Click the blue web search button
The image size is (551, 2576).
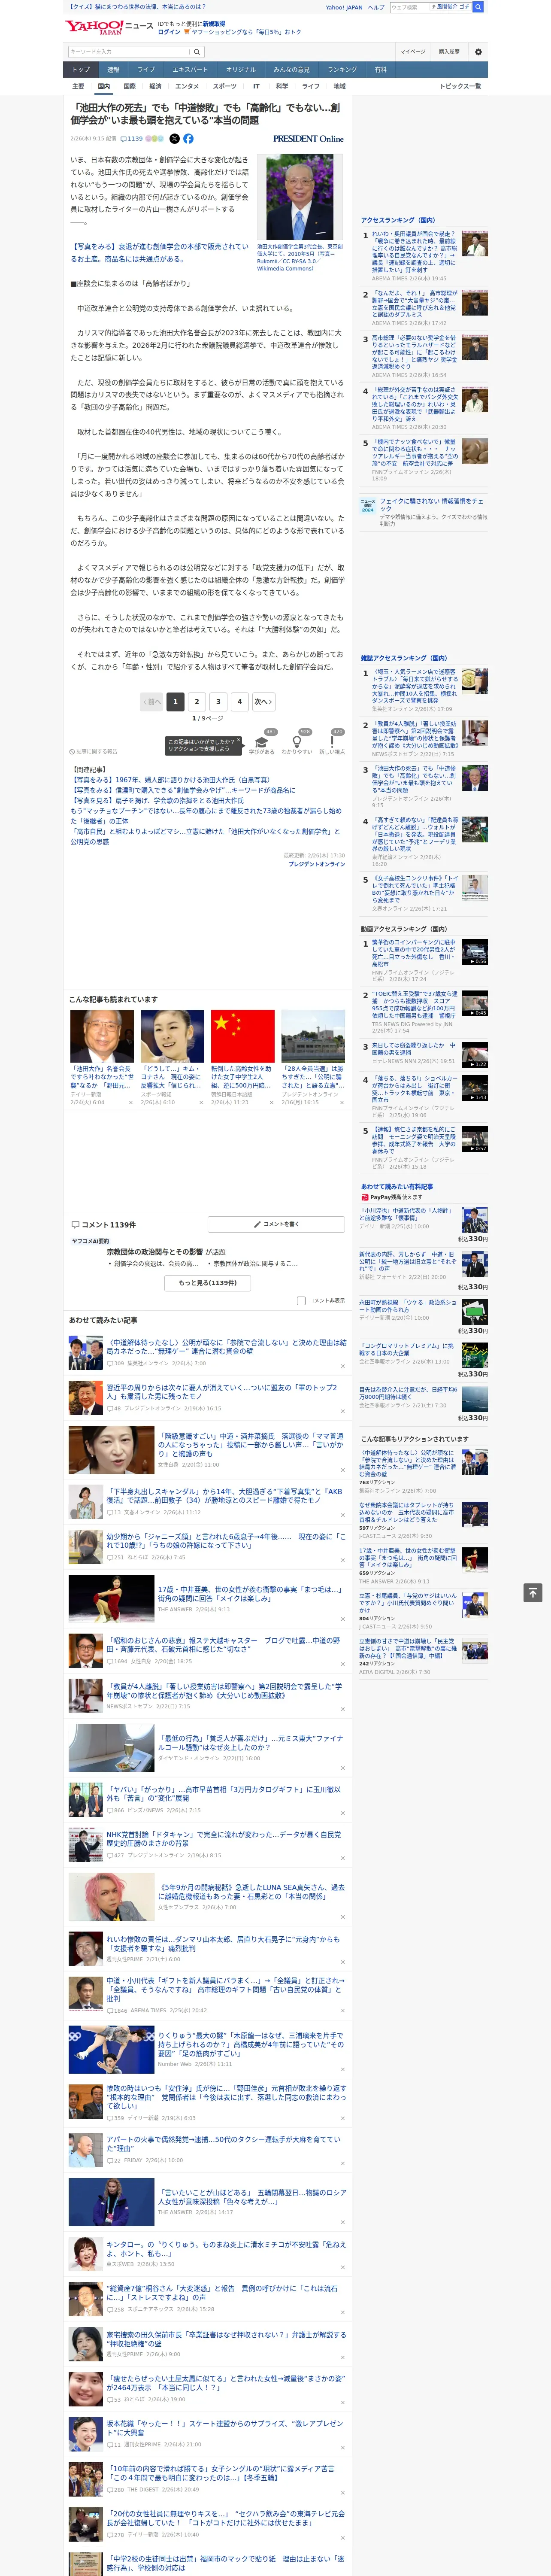point(478,7)
